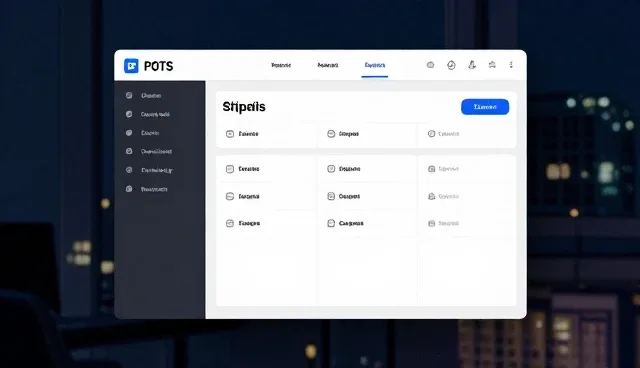This screenshot has width=640, height=368.
Task: Click the icon of the fifth dark sidebar item
Action: click(129, 170)
